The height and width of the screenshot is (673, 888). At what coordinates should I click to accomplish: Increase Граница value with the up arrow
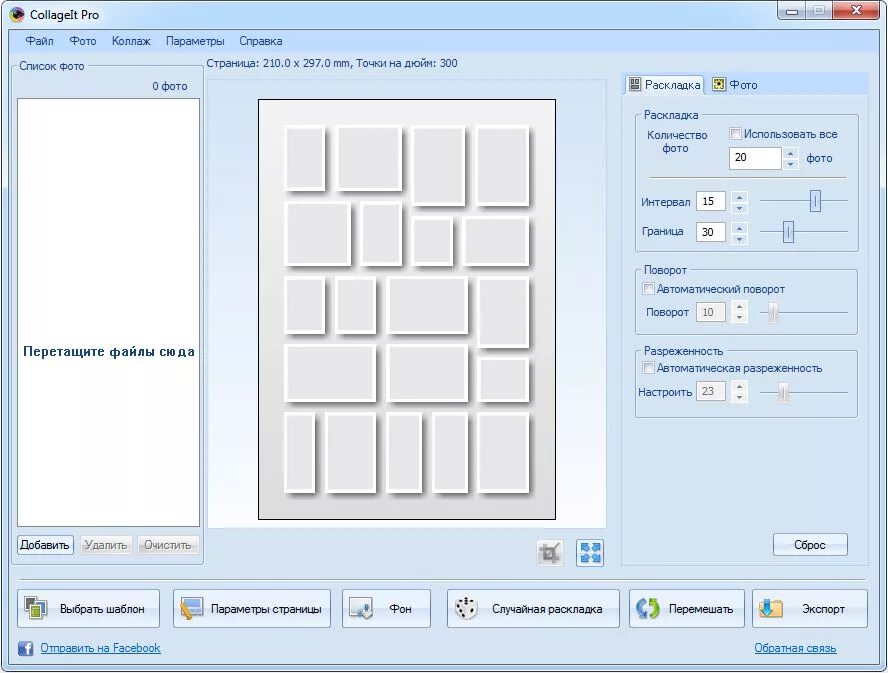point(740,227)
